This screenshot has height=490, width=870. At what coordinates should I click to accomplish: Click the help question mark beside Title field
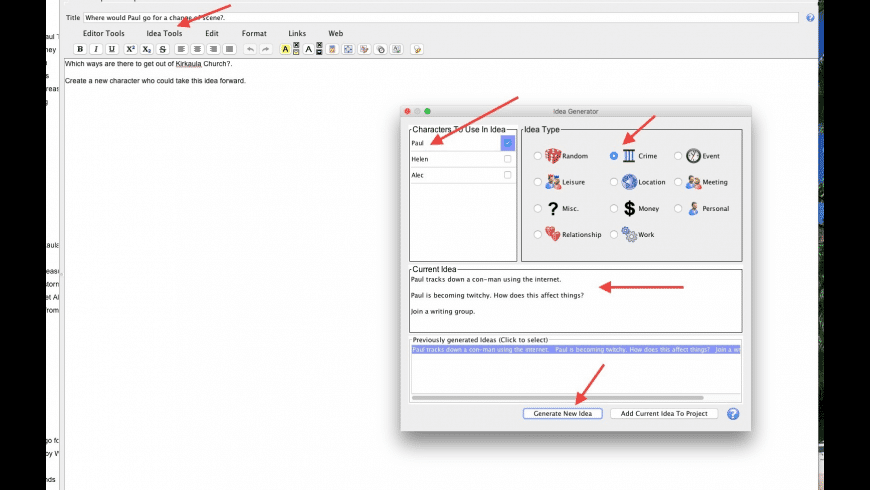pos(810,18)
